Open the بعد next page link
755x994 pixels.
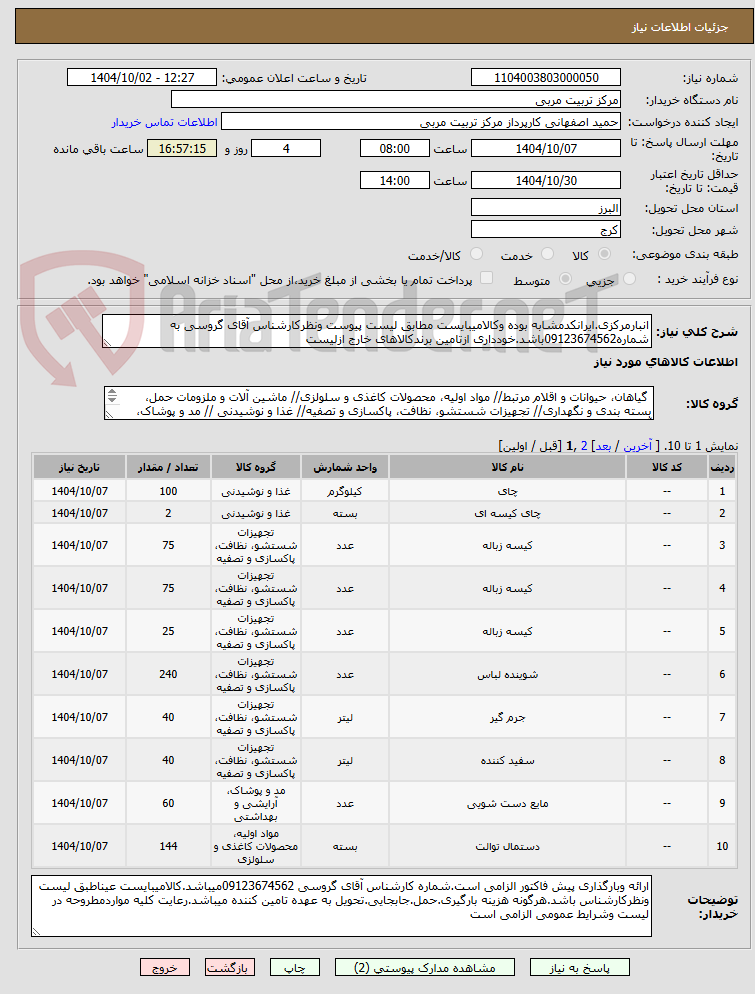pyautogui.click(x=603, y=446)
